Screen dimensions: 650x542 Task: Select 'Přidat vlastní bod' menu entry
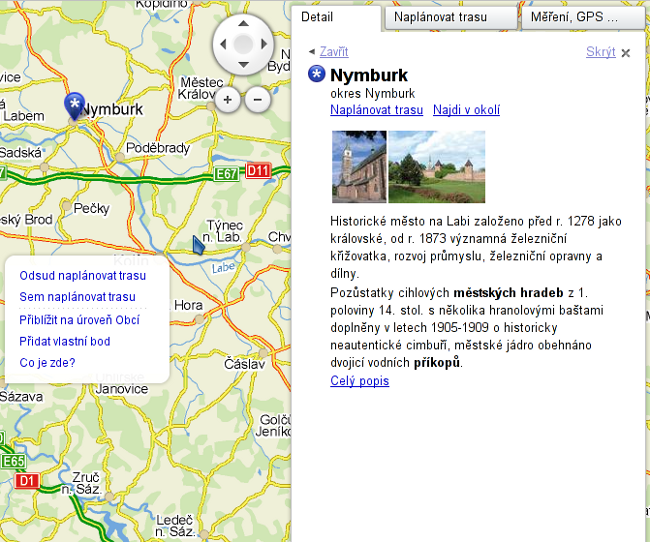pyautogui.click(x=65, y=342)
